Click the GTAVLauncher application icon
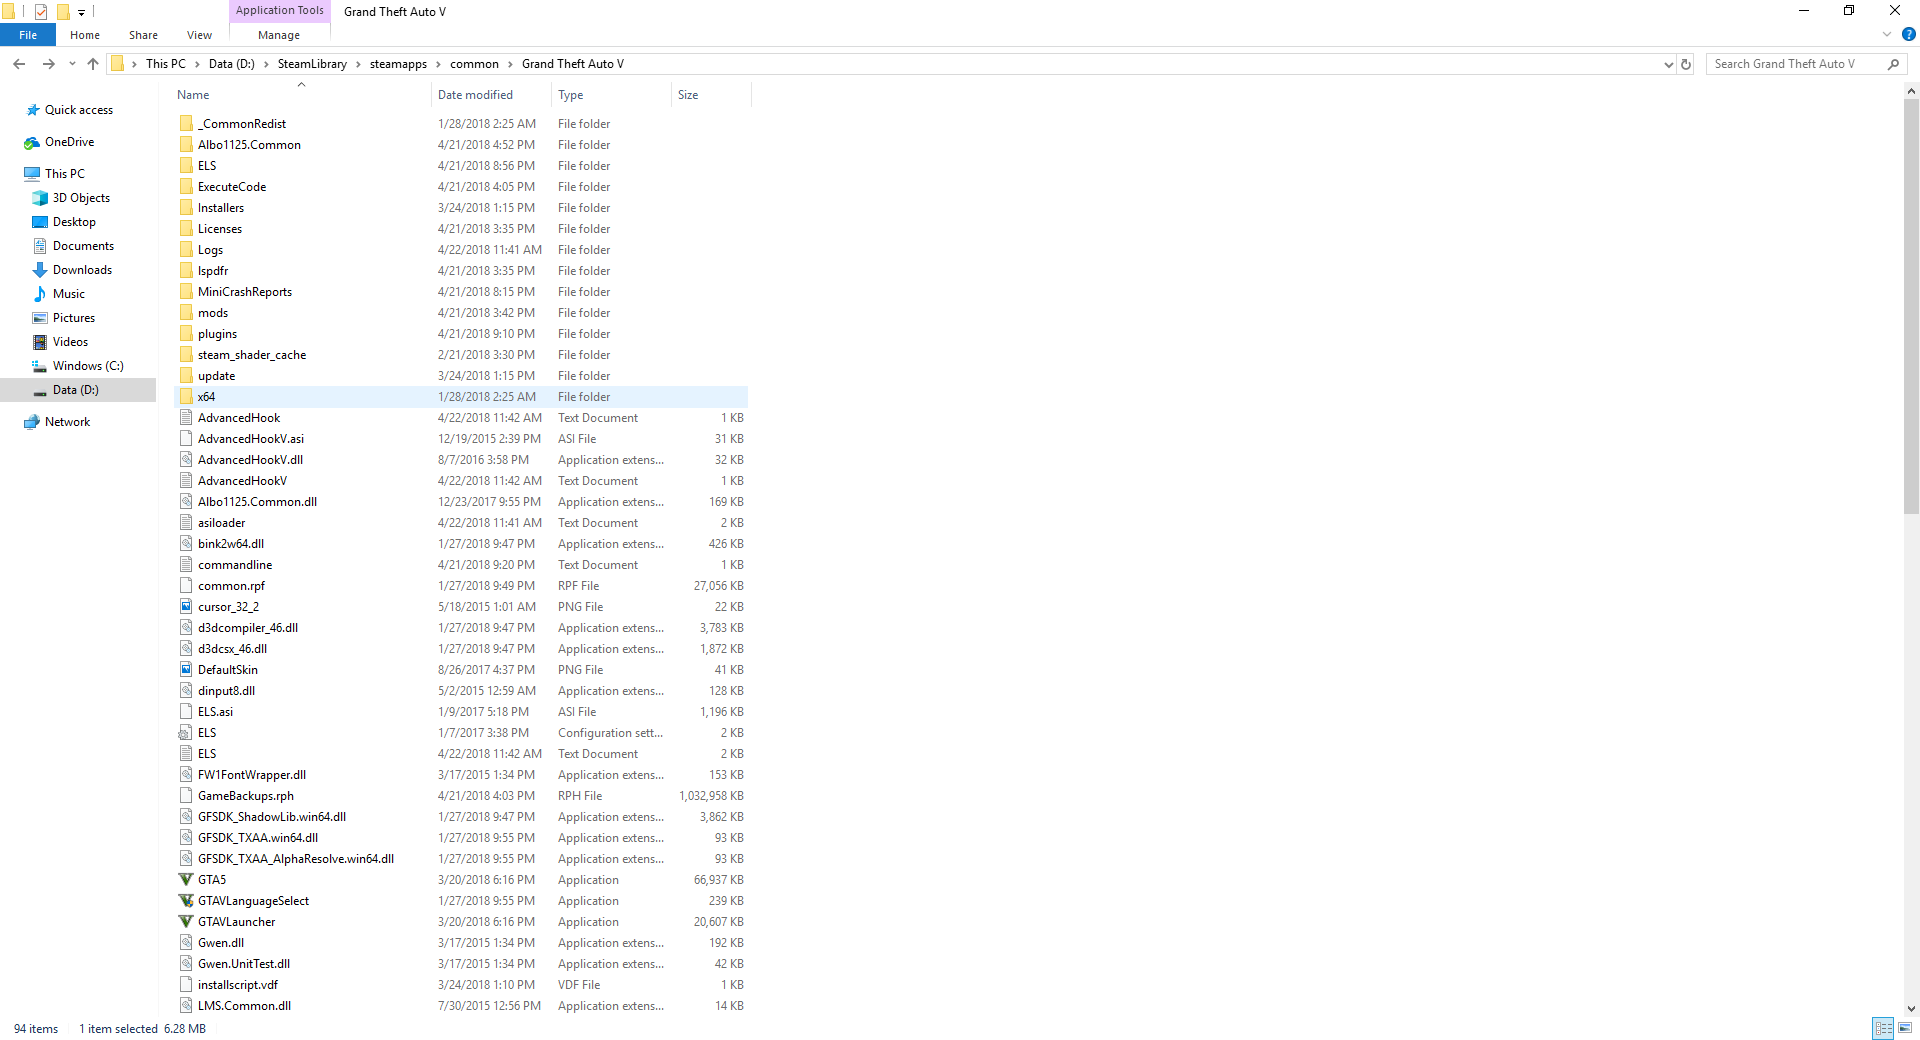The height and width of the screenshot is (1040, 1920). [x=186, y=922]
